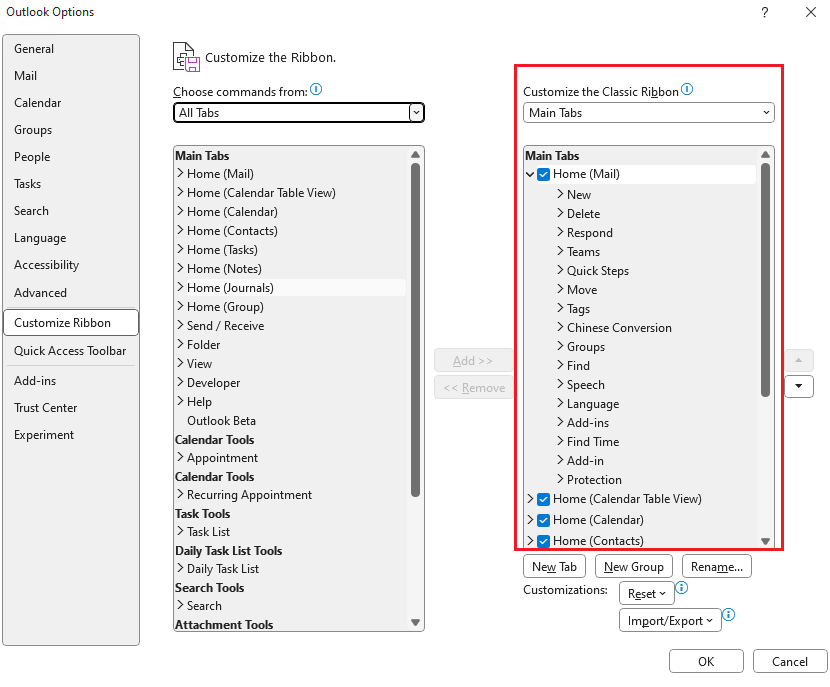Viewport: 830px width, 687px height.
Task: Toggle the Home (Contacts) checkbox on right
Action: pyautogui.click(x=543, y=541)
